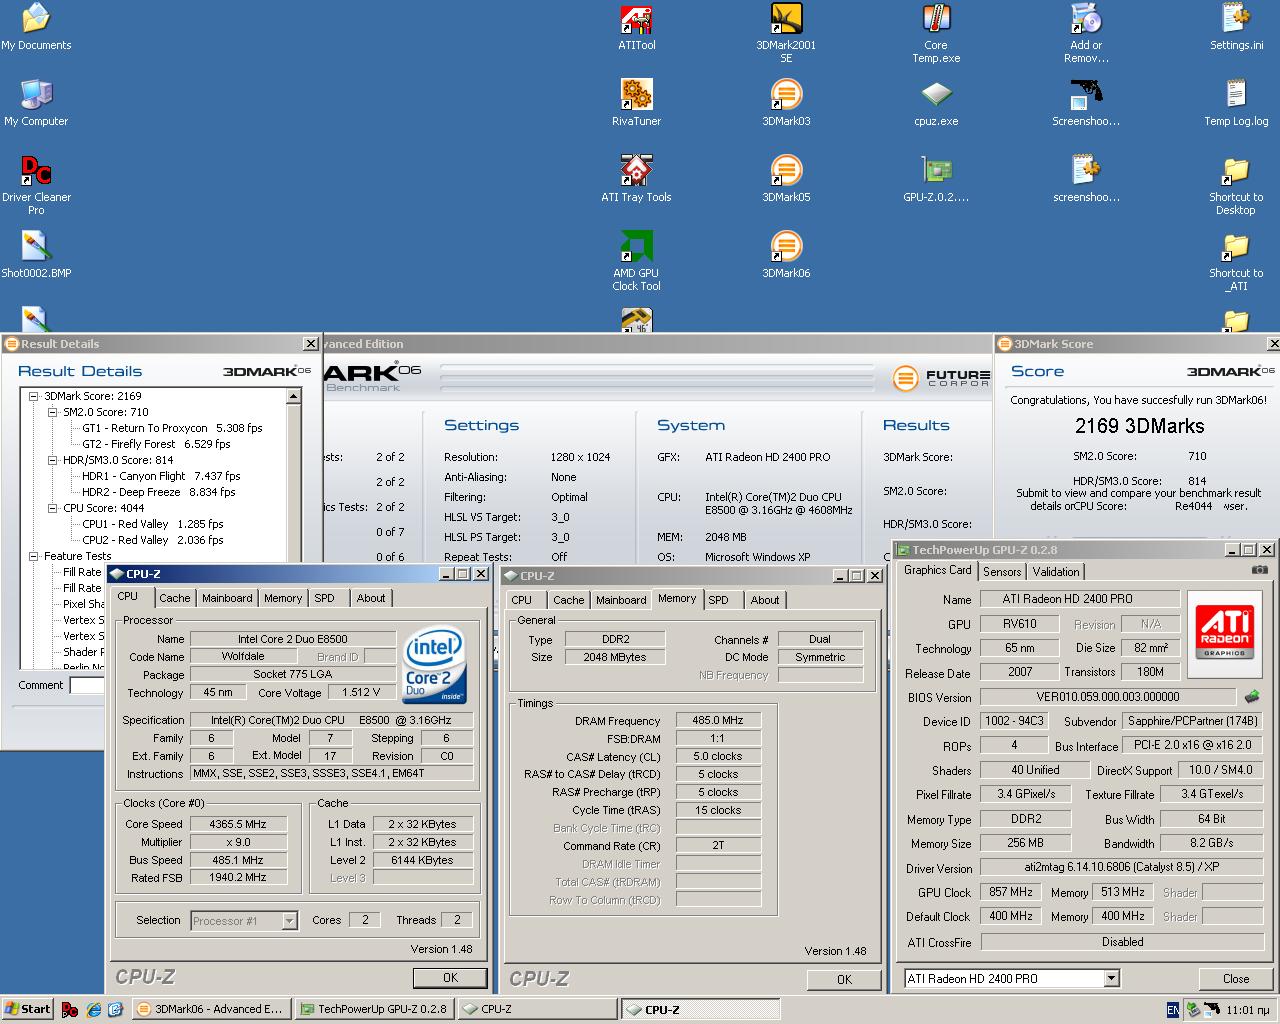Switch to 3DMark06 taskbar button
The image size is (1280, 1024).
point(212,1009)
